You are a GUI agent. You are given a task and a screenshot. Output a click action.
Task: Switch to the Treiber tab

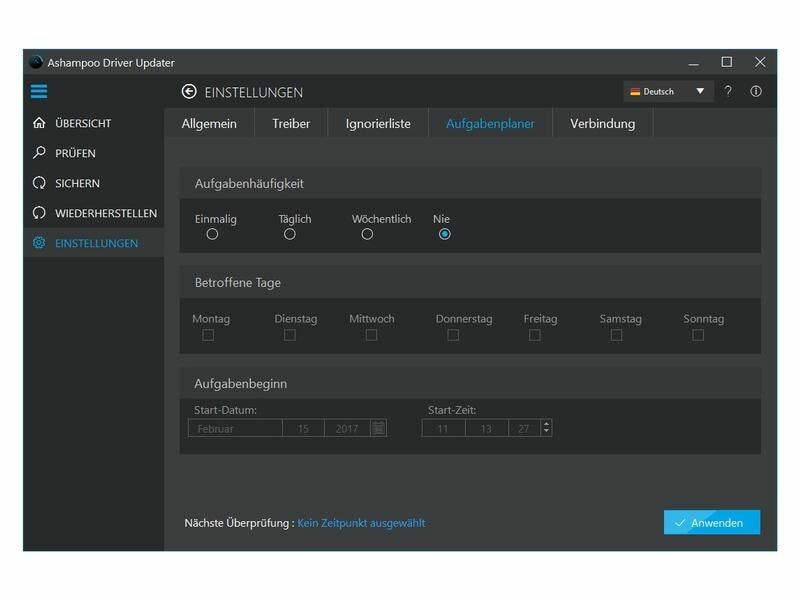[291, 124]
